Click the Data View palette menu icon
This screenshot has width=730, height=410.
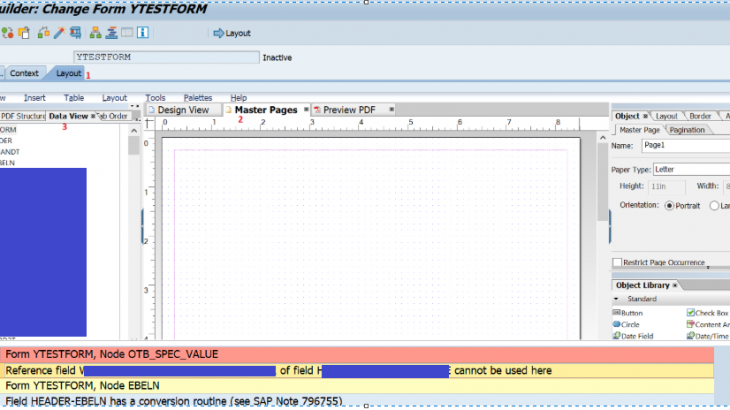[x=93, y=116]
